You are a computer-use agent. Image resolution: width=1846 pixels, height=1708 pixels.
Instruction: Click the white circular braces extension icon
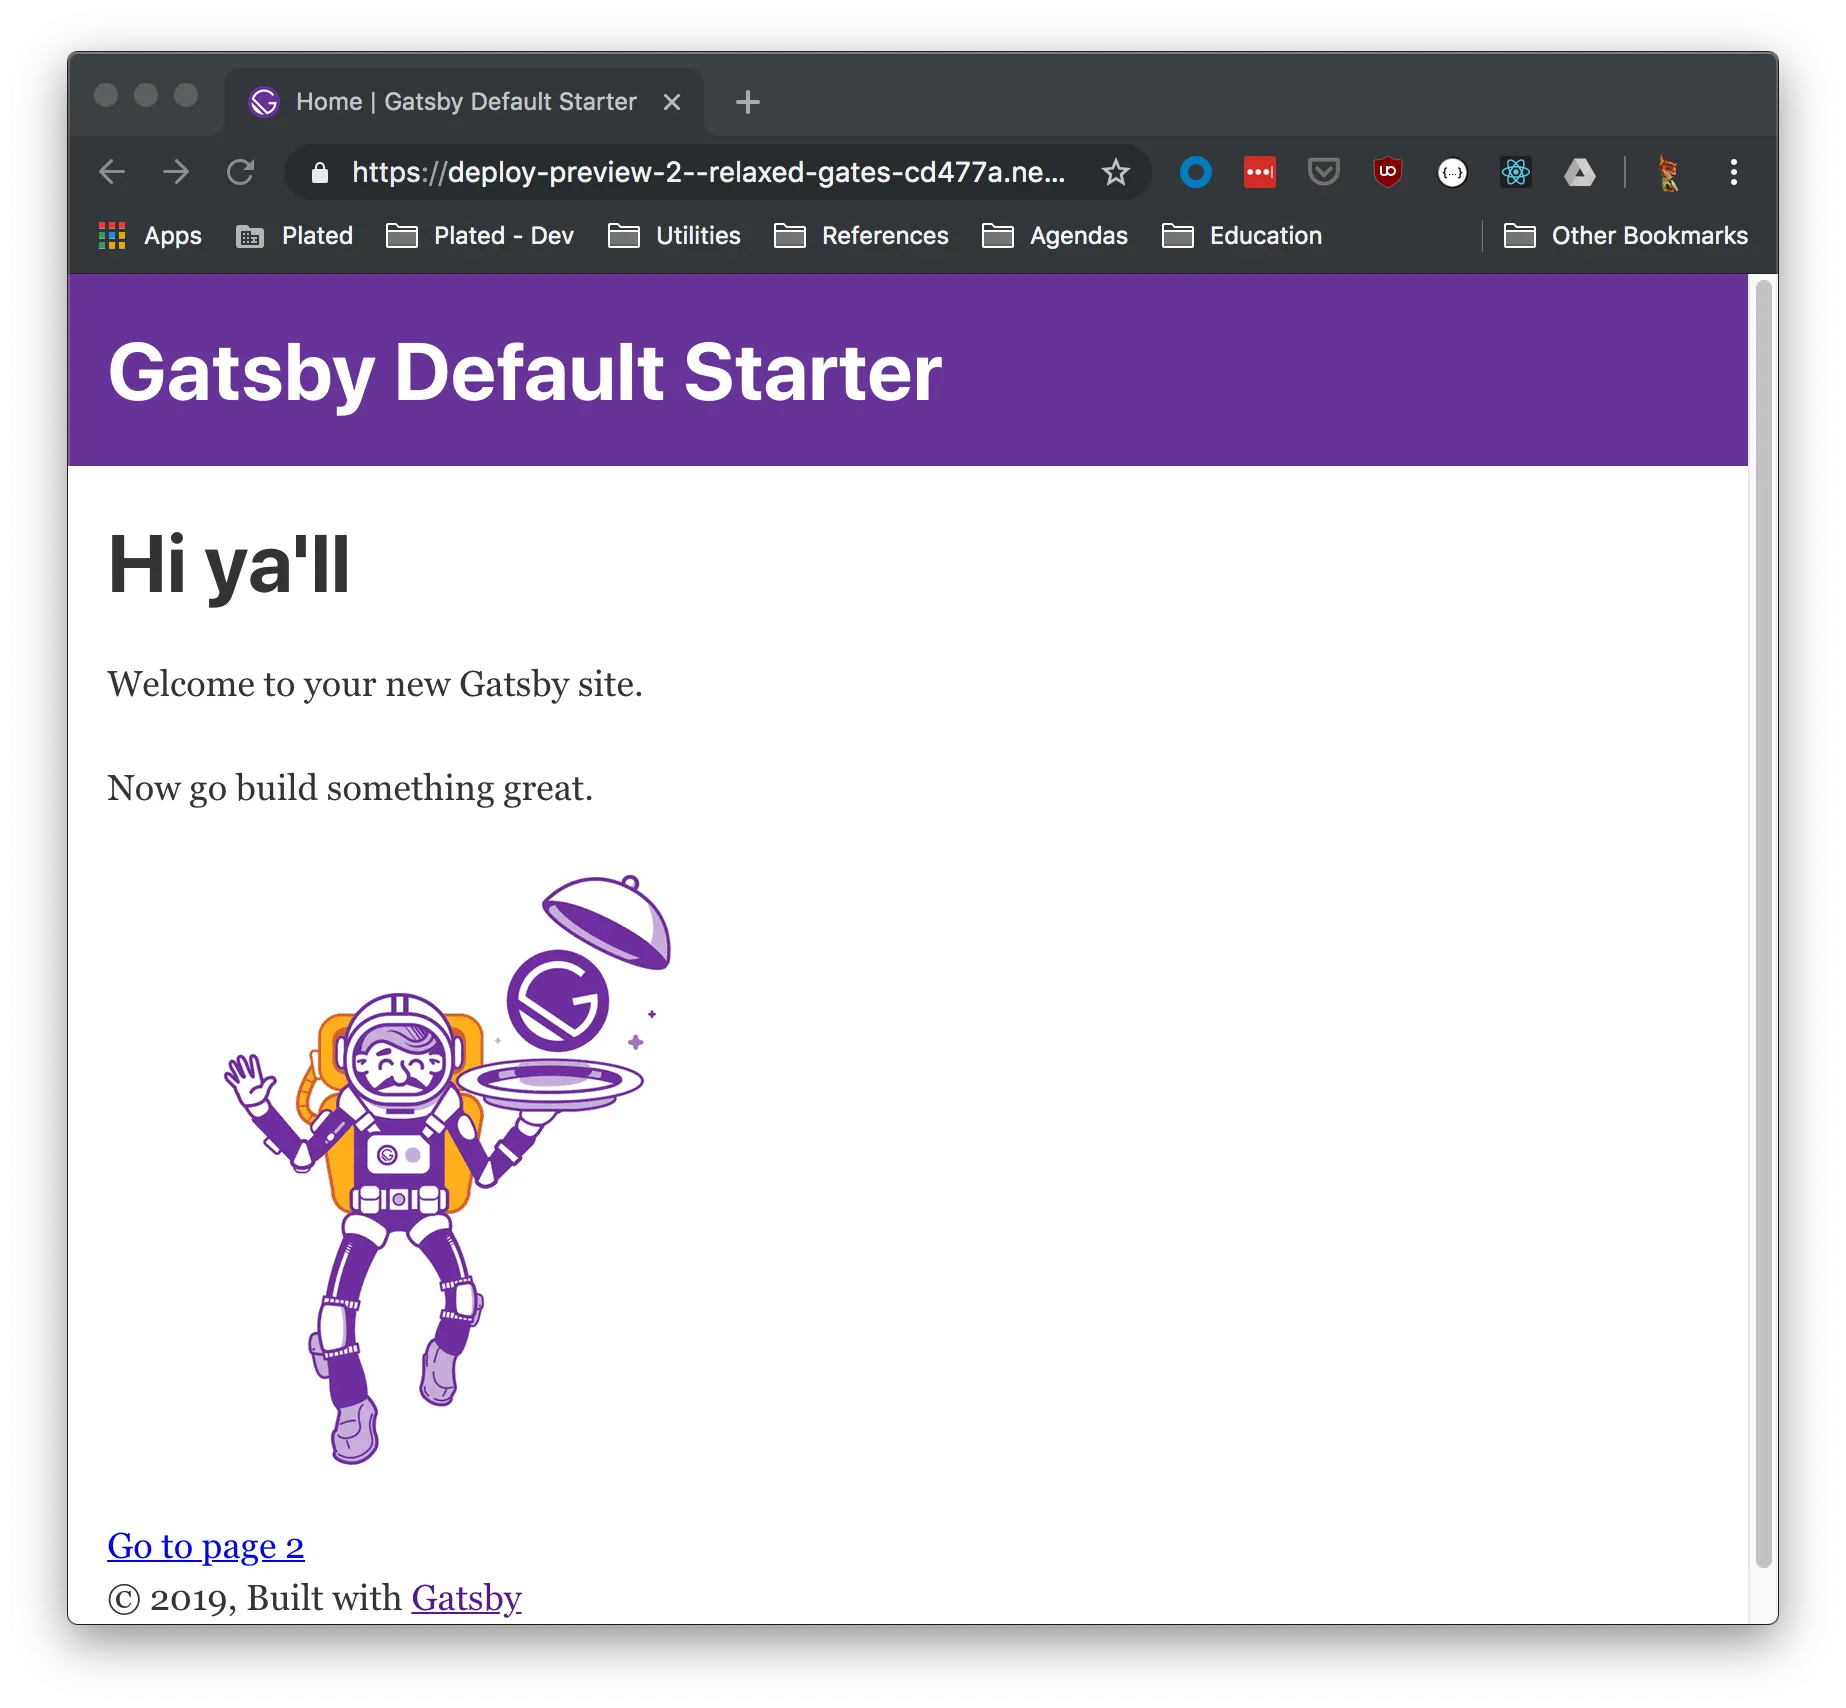click(x=1452, y=173)
